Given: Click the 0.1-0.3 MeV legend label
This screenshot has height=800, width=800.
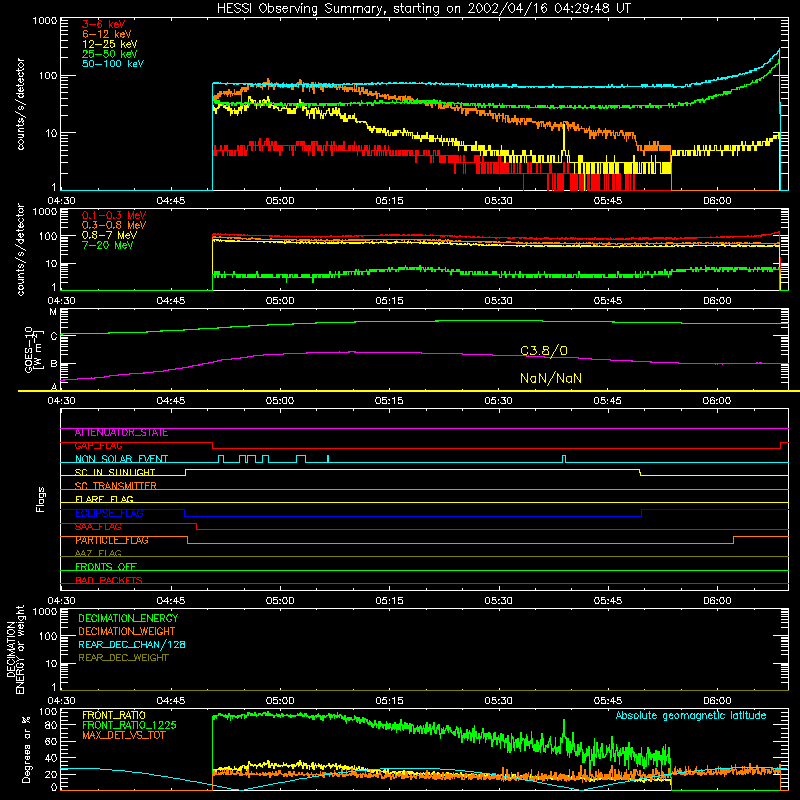Looking at the screenshot, I should [114, 215].
